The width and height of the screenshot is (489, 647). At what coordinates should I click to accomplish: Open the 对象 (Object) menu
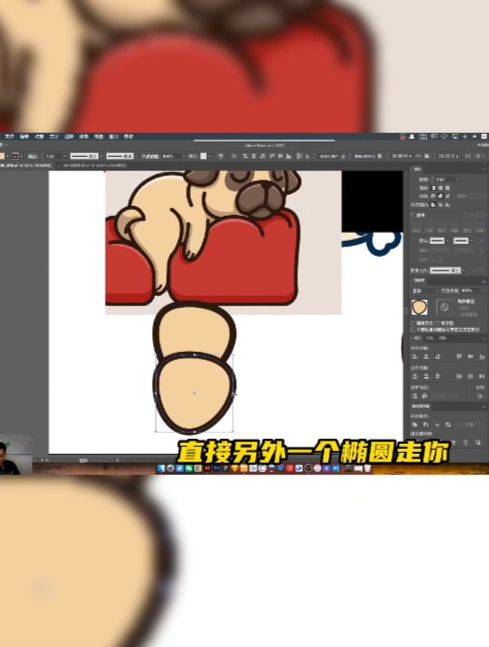39,137
